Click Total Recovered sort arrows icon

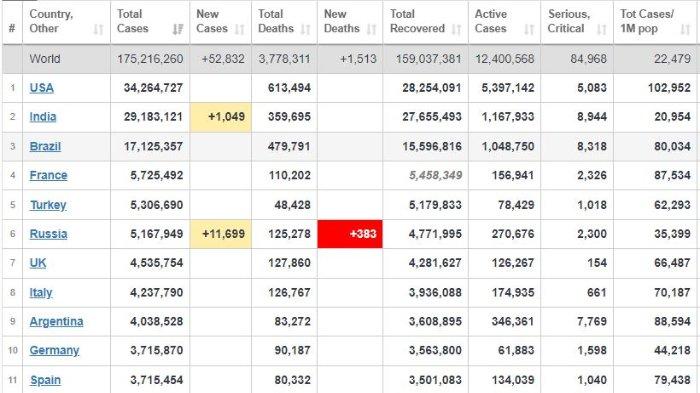(457, 29)
